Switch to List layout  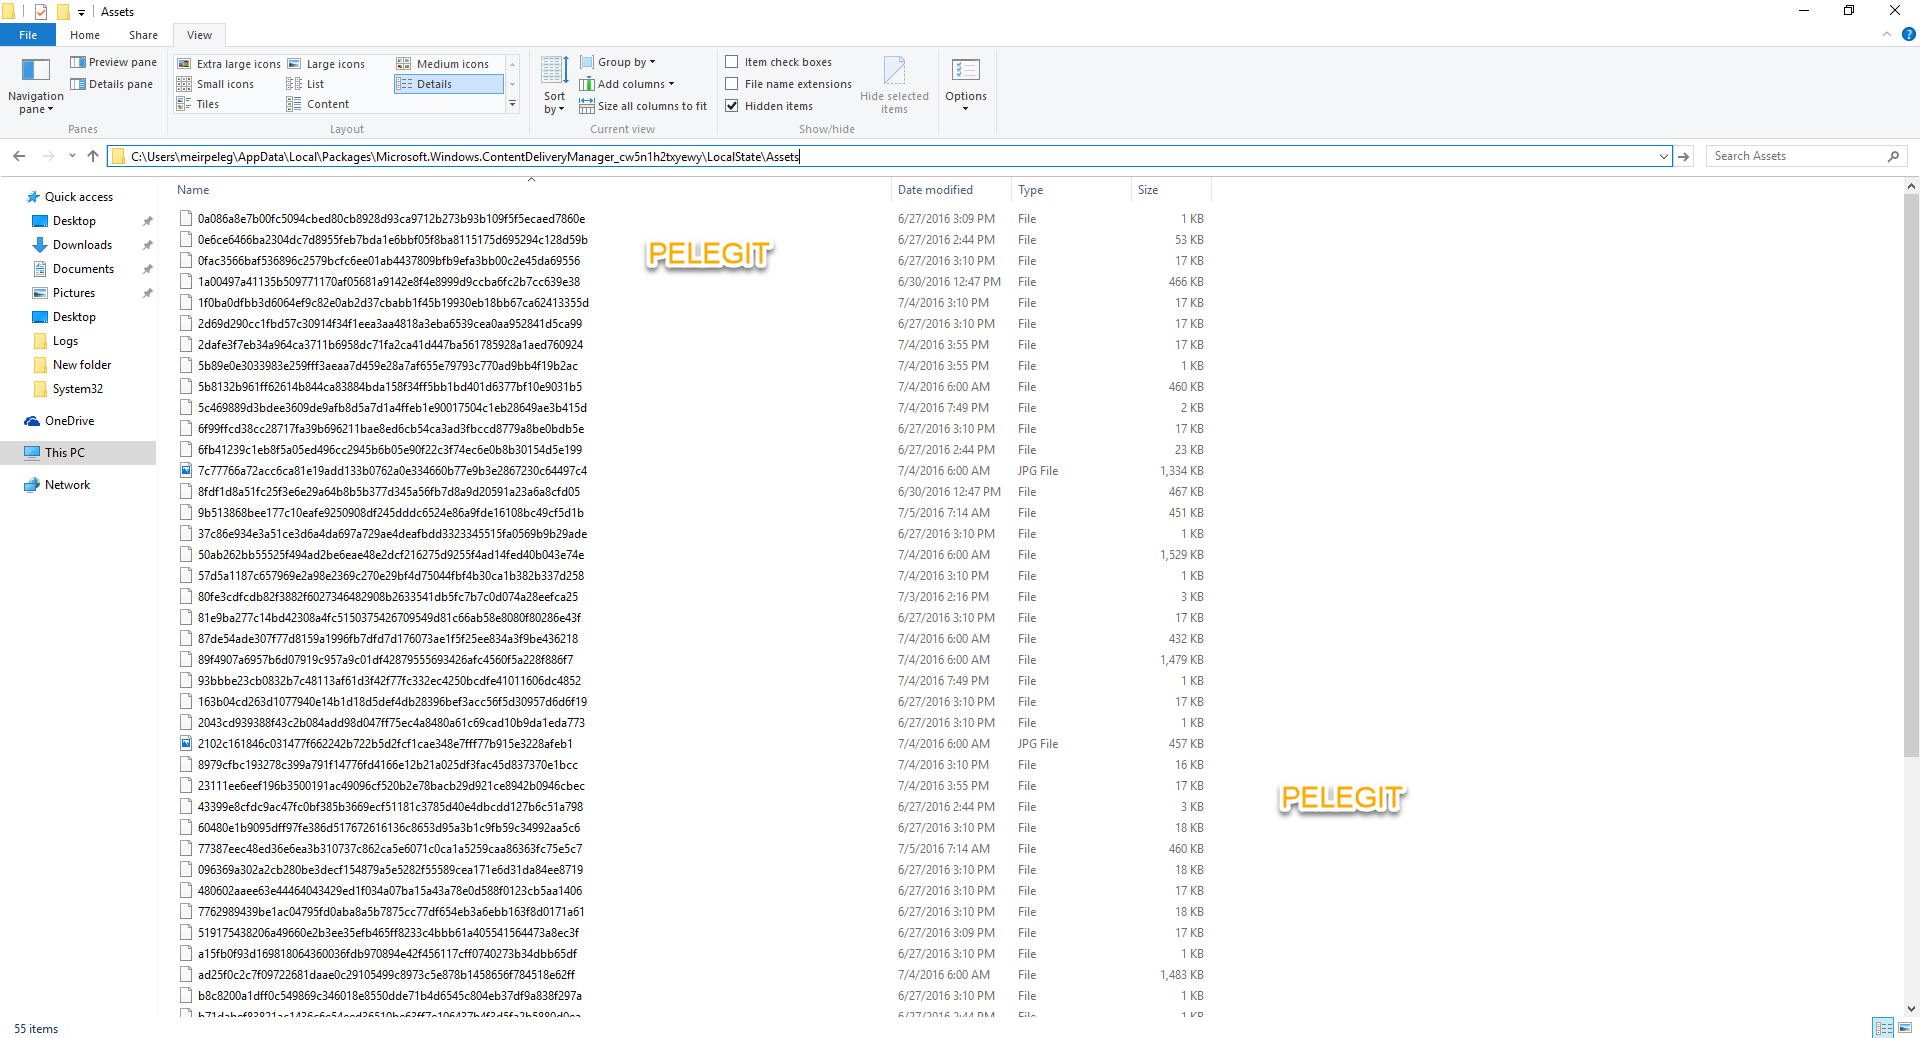pyautogui.click(x=306, y=84)
